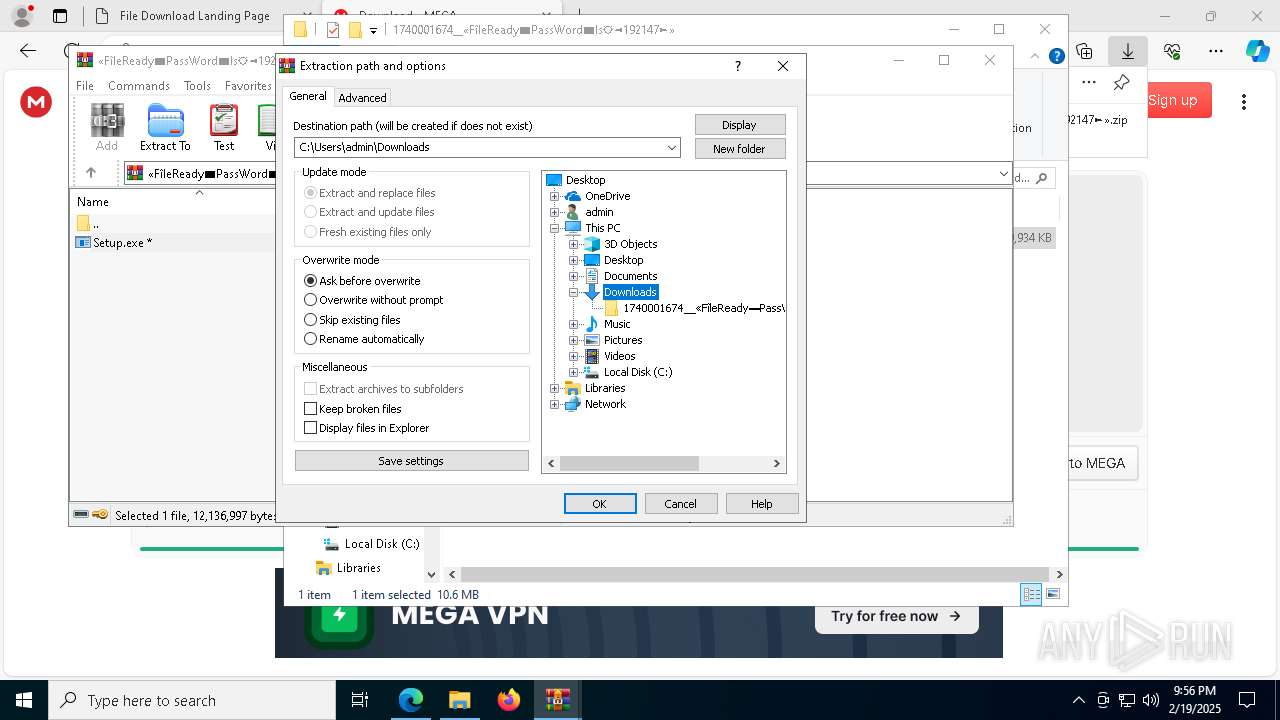Click the New folder button
The height and width of the screenshot is (720, 1280).
pyautogui.click(x=740, y=149)
